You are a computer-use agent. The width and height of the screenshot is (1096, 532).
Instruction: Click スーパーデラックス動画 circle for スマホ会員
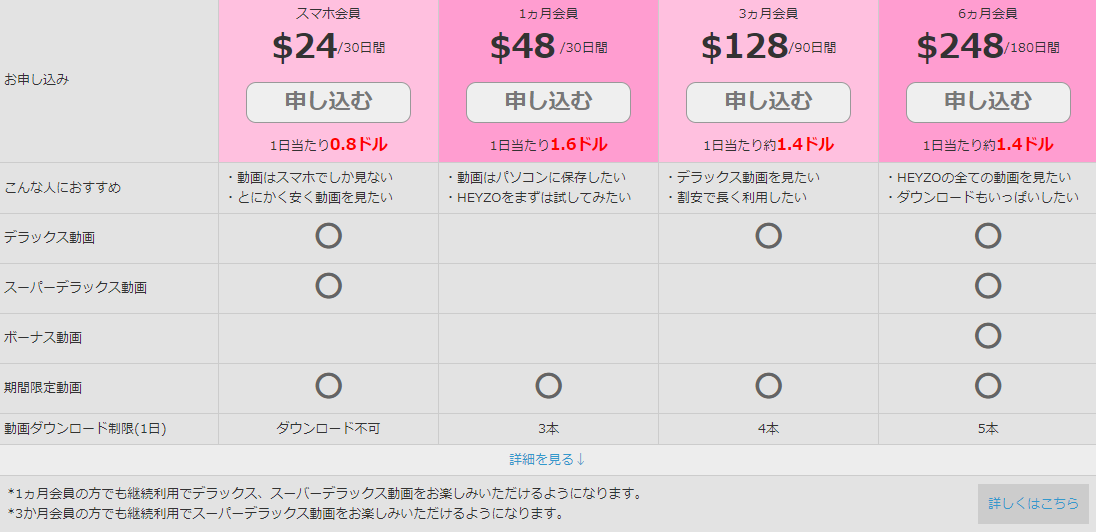pyautogui.click(x=329, y=285)
